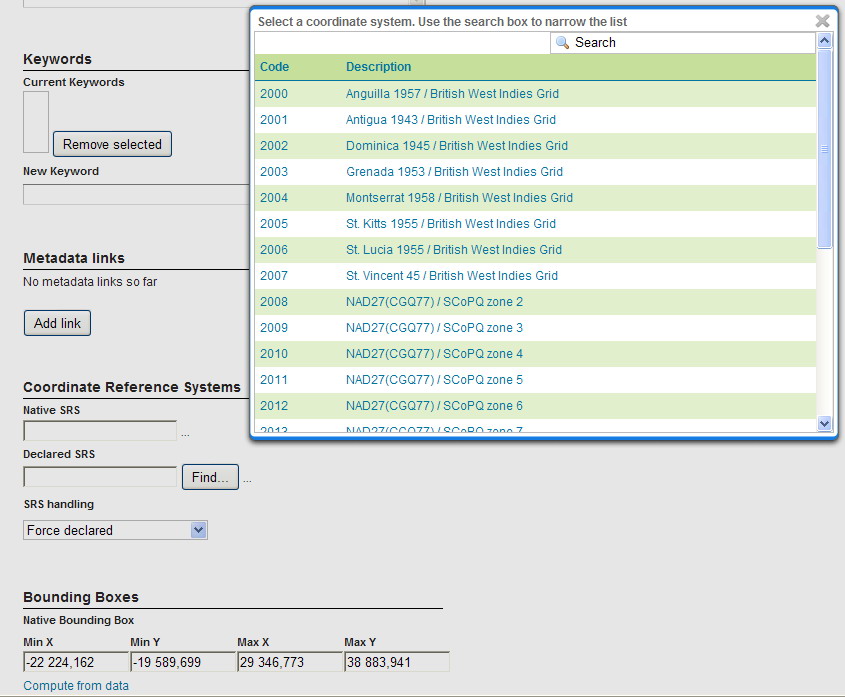The width and height of the screenshot is (845, 697).
Task: Click the dialog scrollbar down arrow
Action: 824,423
